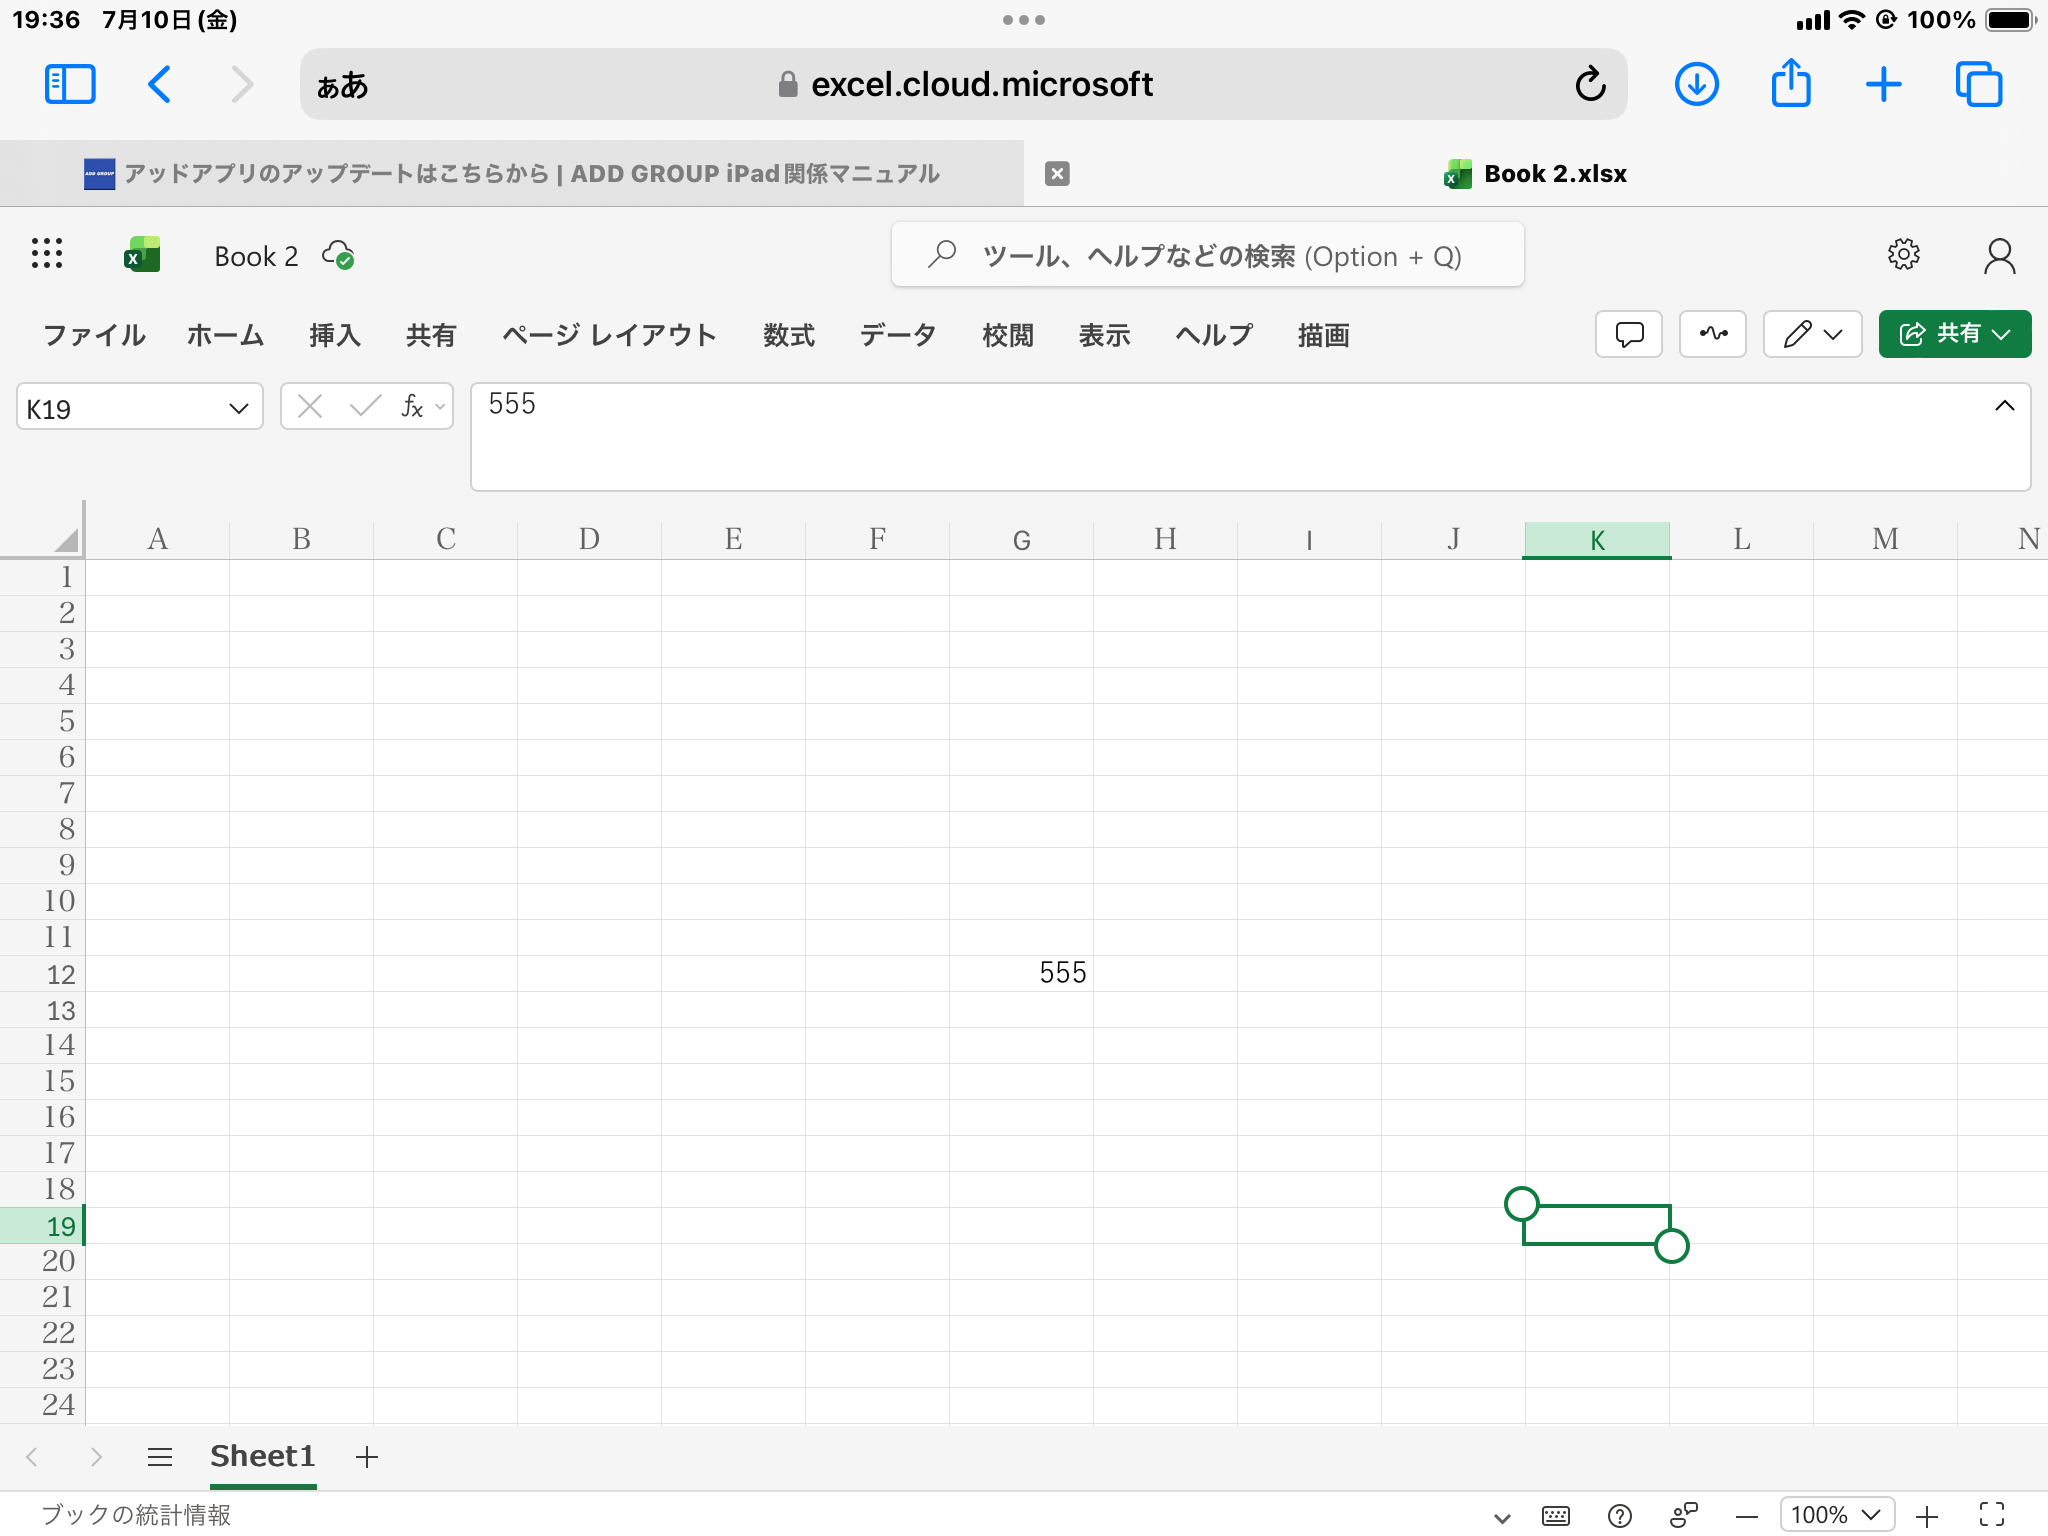Open Excel settings gear
The height and width of the screenshot is (1536, 2048).
click(1903, 254)
